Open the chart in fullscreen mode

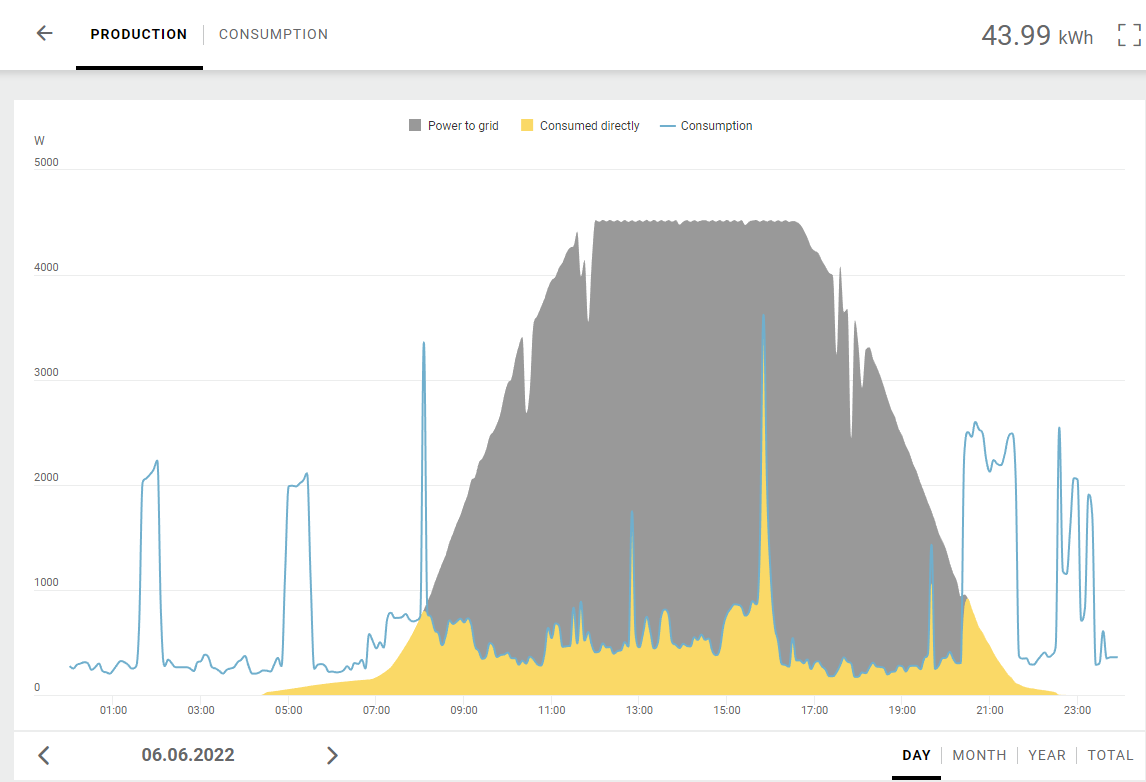[x=1129, y=35]
